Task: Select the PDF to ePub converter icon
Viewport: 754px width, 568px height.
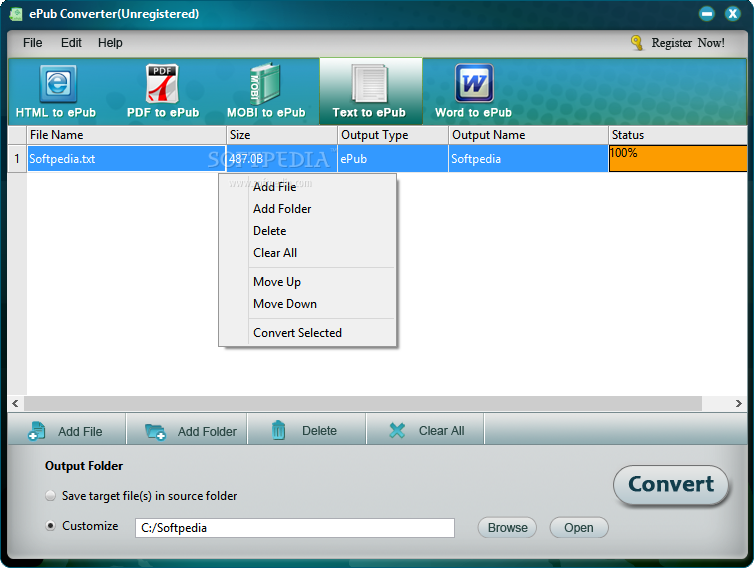Action: pos(163,84)
